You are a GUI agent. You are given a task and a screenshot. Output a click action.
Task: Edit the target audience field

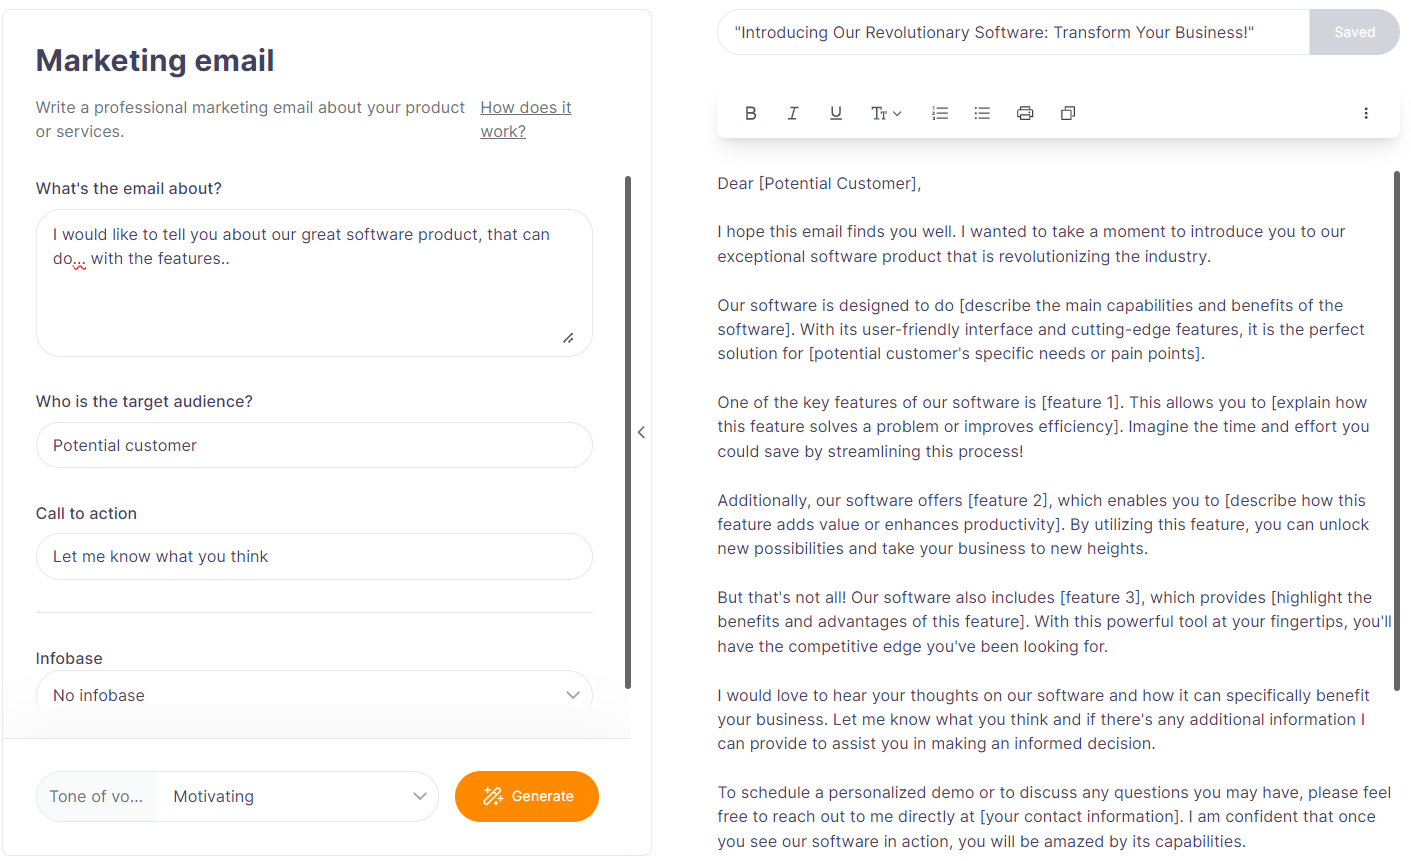tap(314, 445)
